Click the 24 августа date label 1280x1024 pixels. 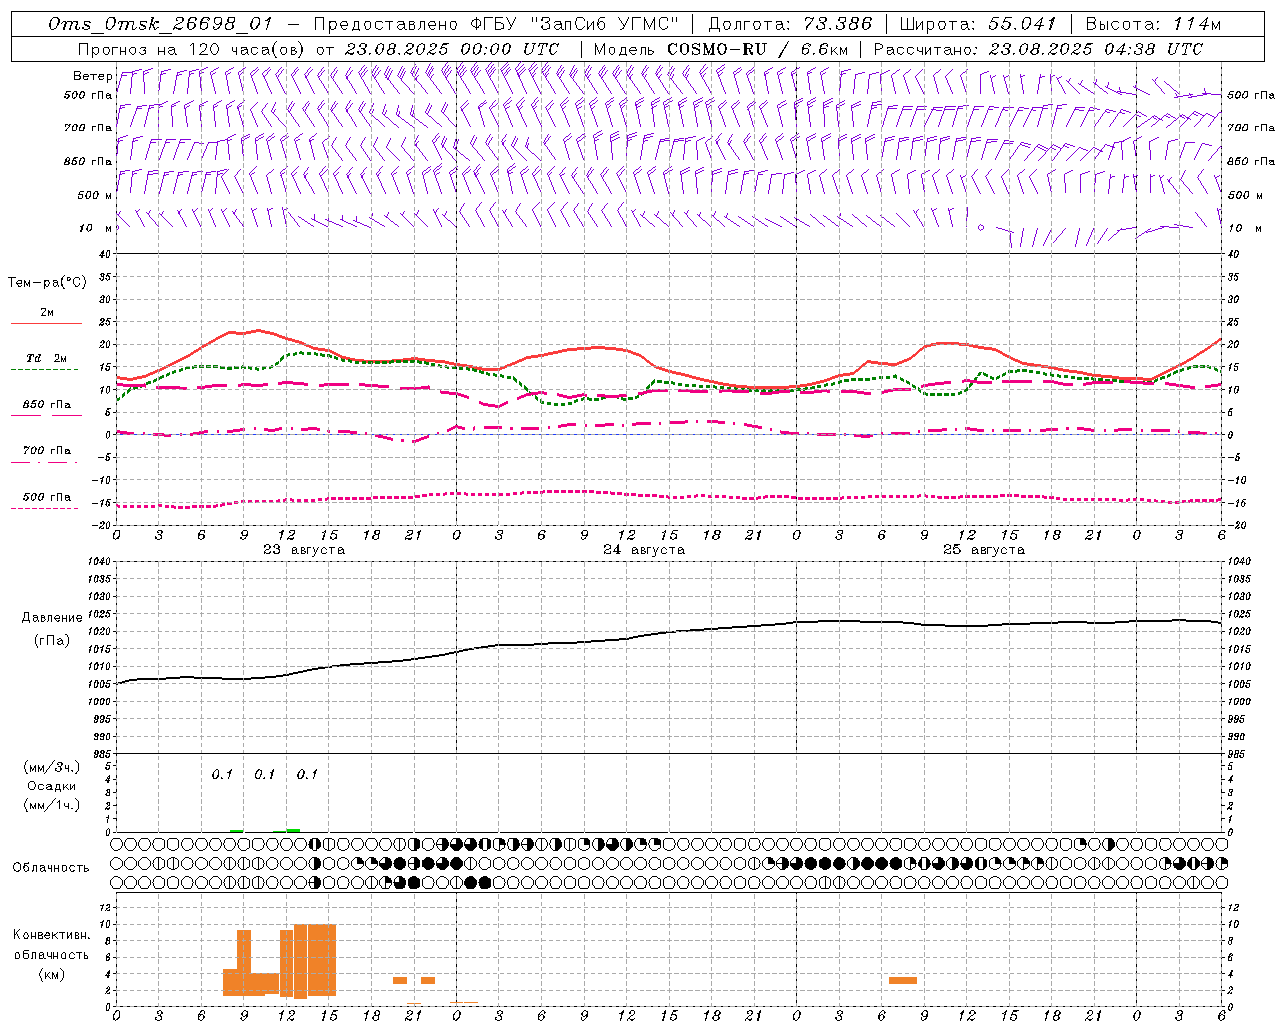(644, 550)
